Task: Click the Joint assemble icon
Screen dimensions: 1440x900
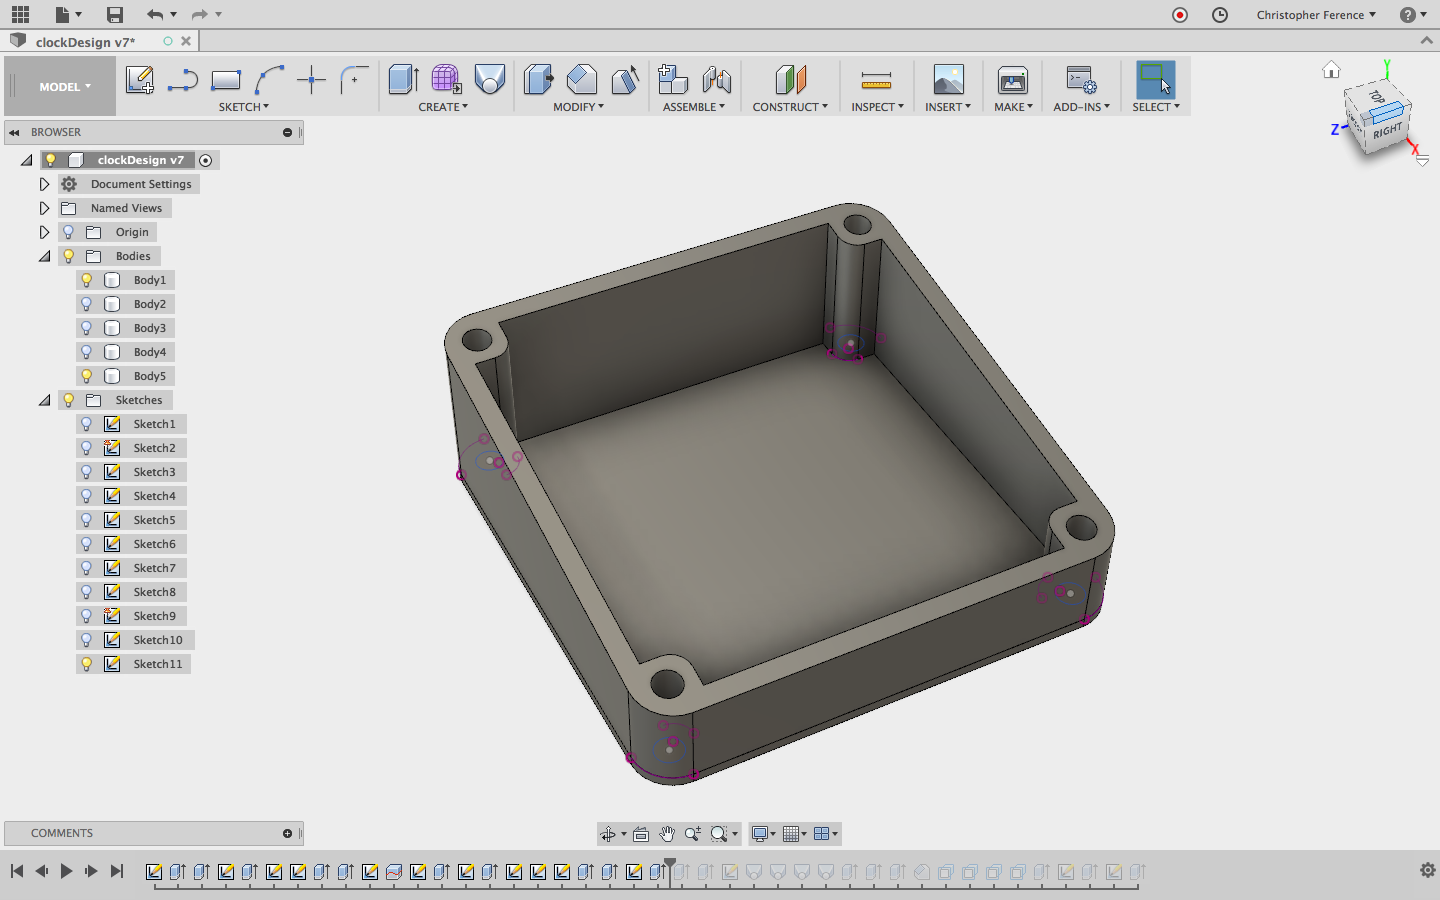Action: click(716, 80)
